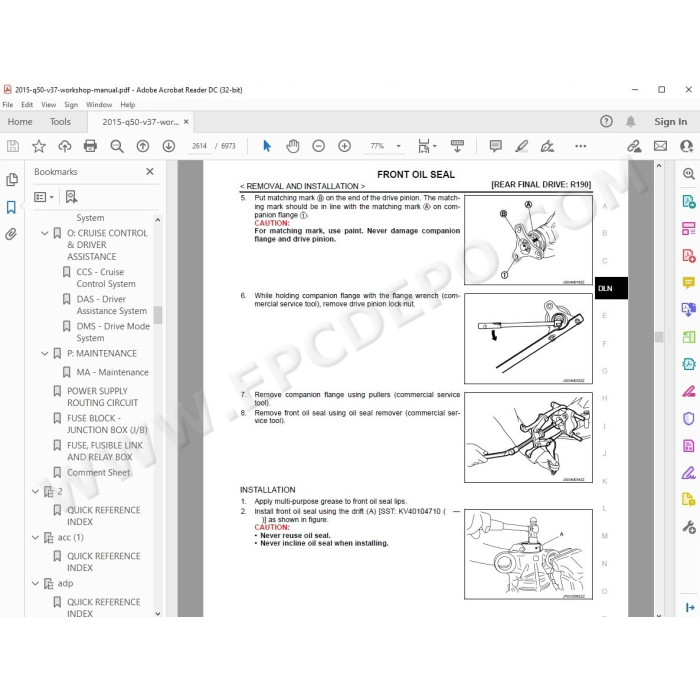Open the Help menu
The image size is (700, 700).
click(x=128, y=104)
